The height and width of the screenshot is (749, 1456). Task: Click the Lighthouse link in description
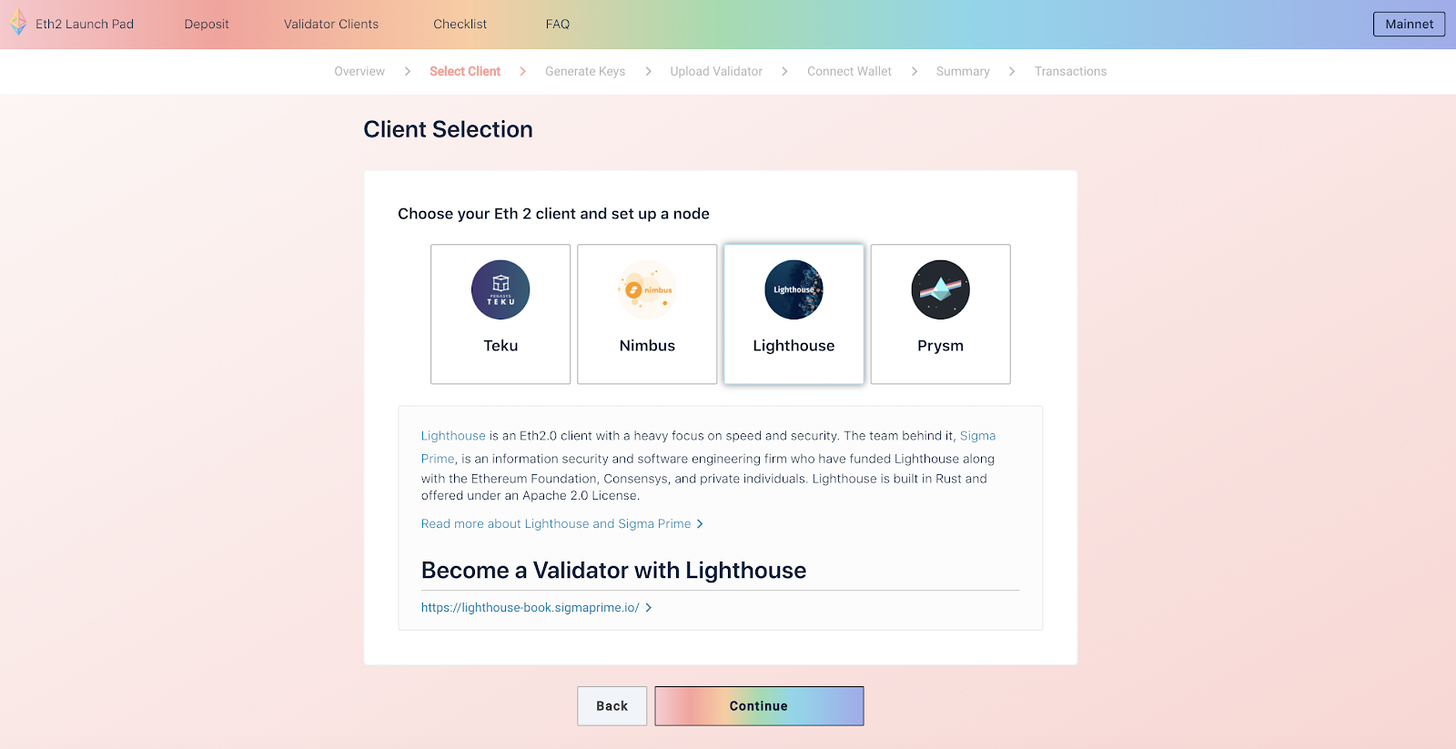[x=453, y=436]
